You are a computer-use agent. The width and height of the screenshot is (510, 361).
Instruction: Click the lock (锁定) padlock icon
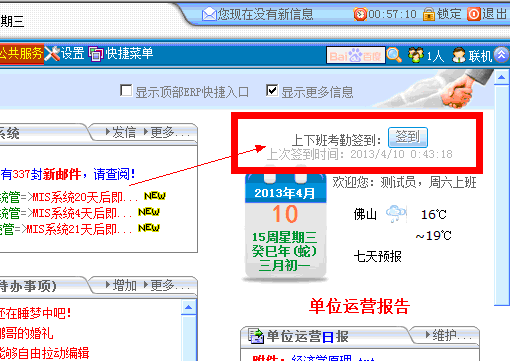429,14
